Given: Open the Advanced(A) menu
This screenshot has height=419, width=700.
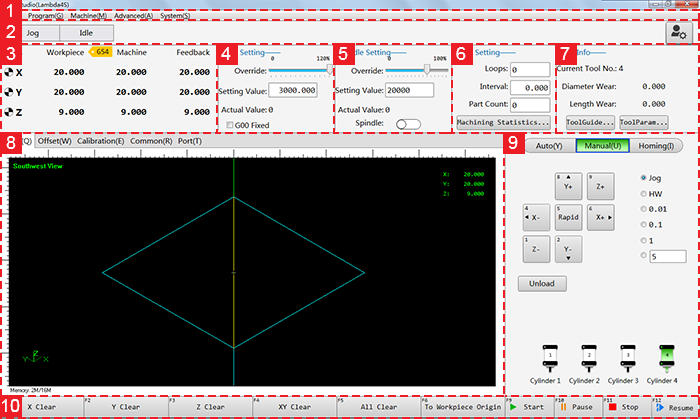Looking at the screenshot, I should 133,16.
